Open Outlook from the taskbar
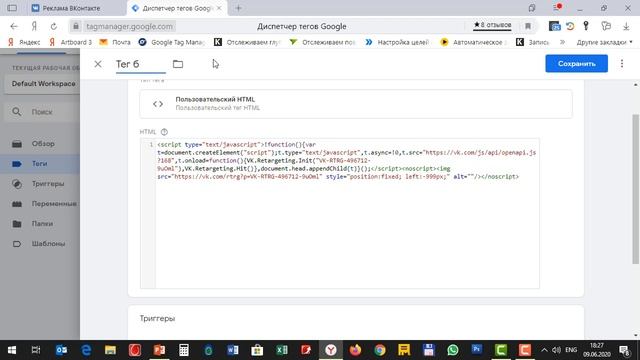Viewport: 640px width, 360px height. pyautogui.click(x=61, y=350)
